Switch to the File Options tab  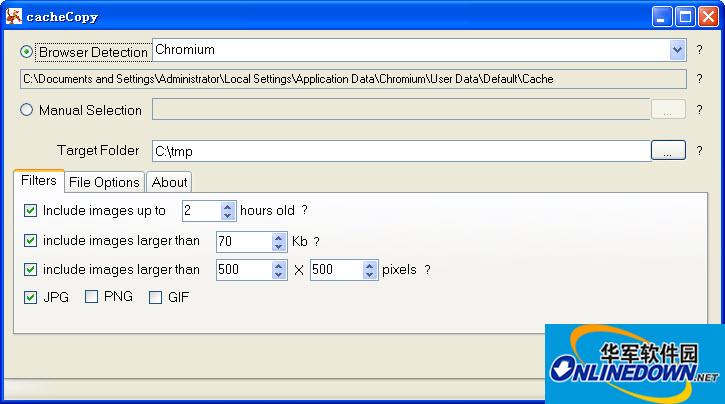click(x=104, y=182)
